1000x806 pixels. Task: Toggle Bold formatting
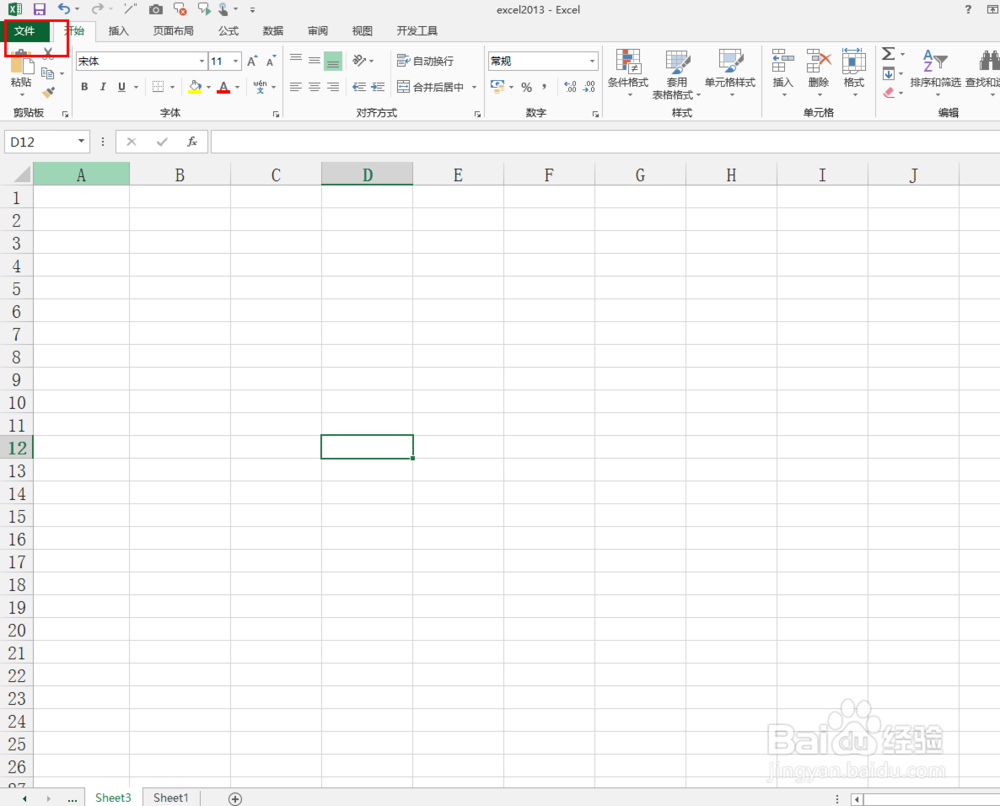click(x=85, y=87)
